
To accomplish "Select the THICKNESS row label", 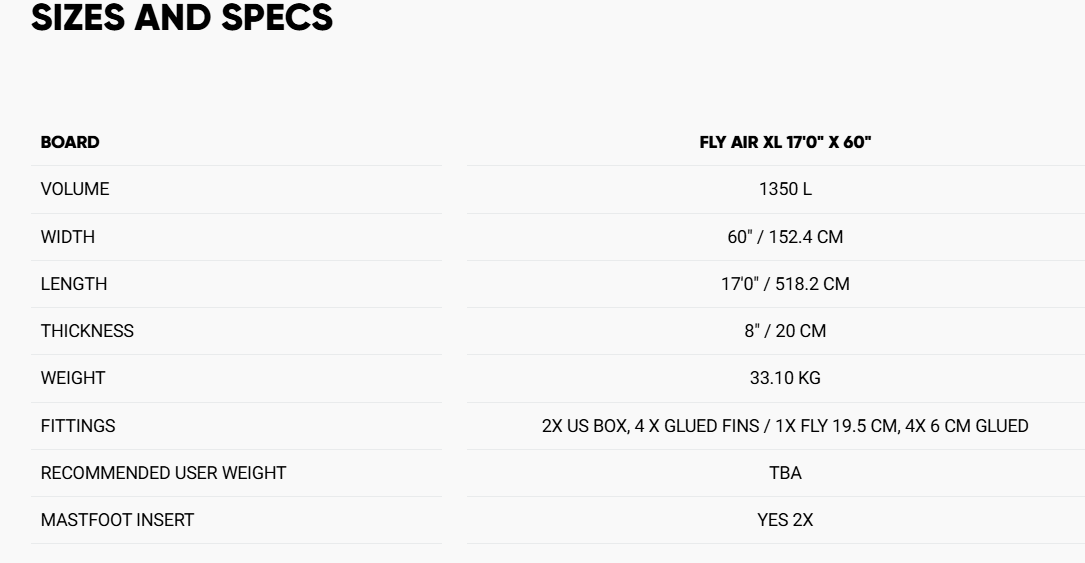I will (x=87, y=331).
